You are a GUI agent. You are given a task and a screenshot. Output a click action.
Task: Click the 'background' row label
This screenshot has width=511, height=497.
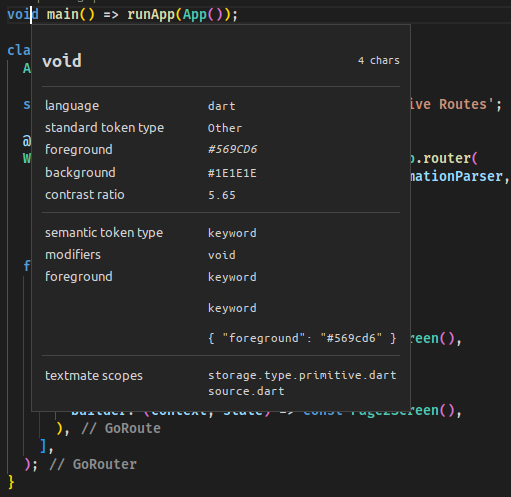pos(80,173)
